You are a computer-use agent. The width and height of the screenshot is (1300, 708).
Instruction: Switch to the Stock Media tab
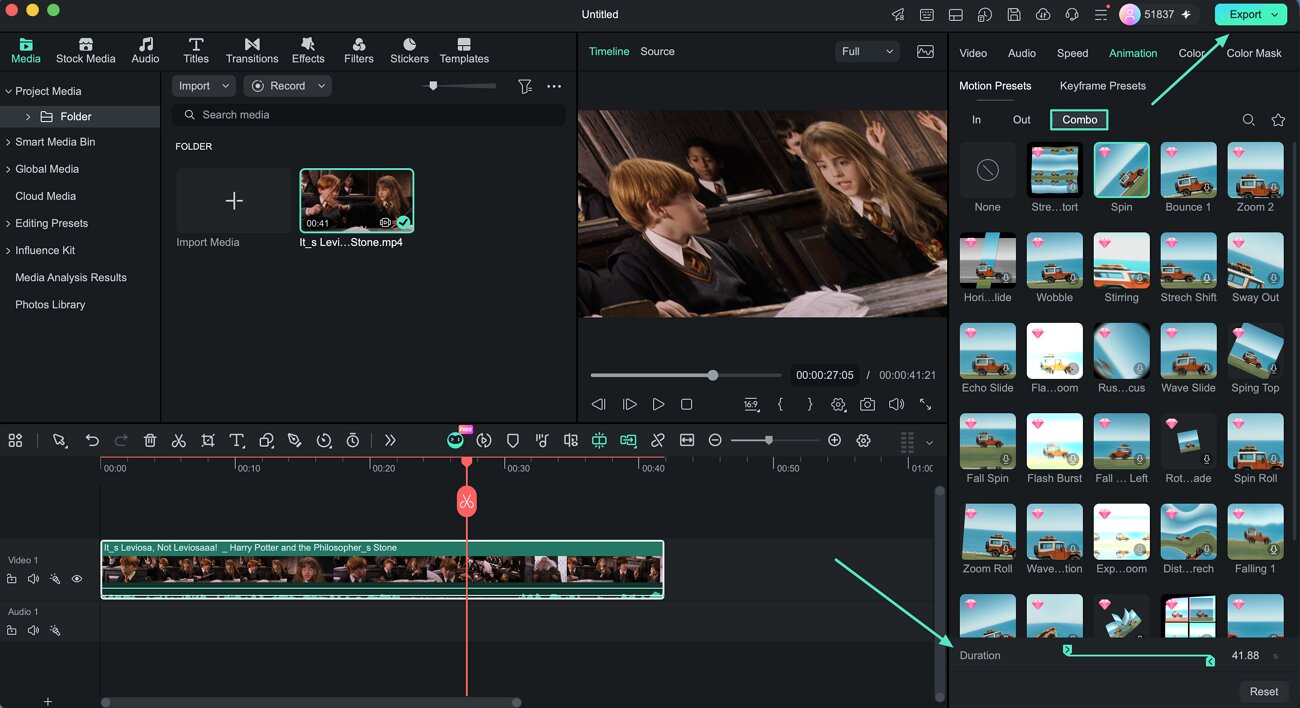(x=85, y=51)
